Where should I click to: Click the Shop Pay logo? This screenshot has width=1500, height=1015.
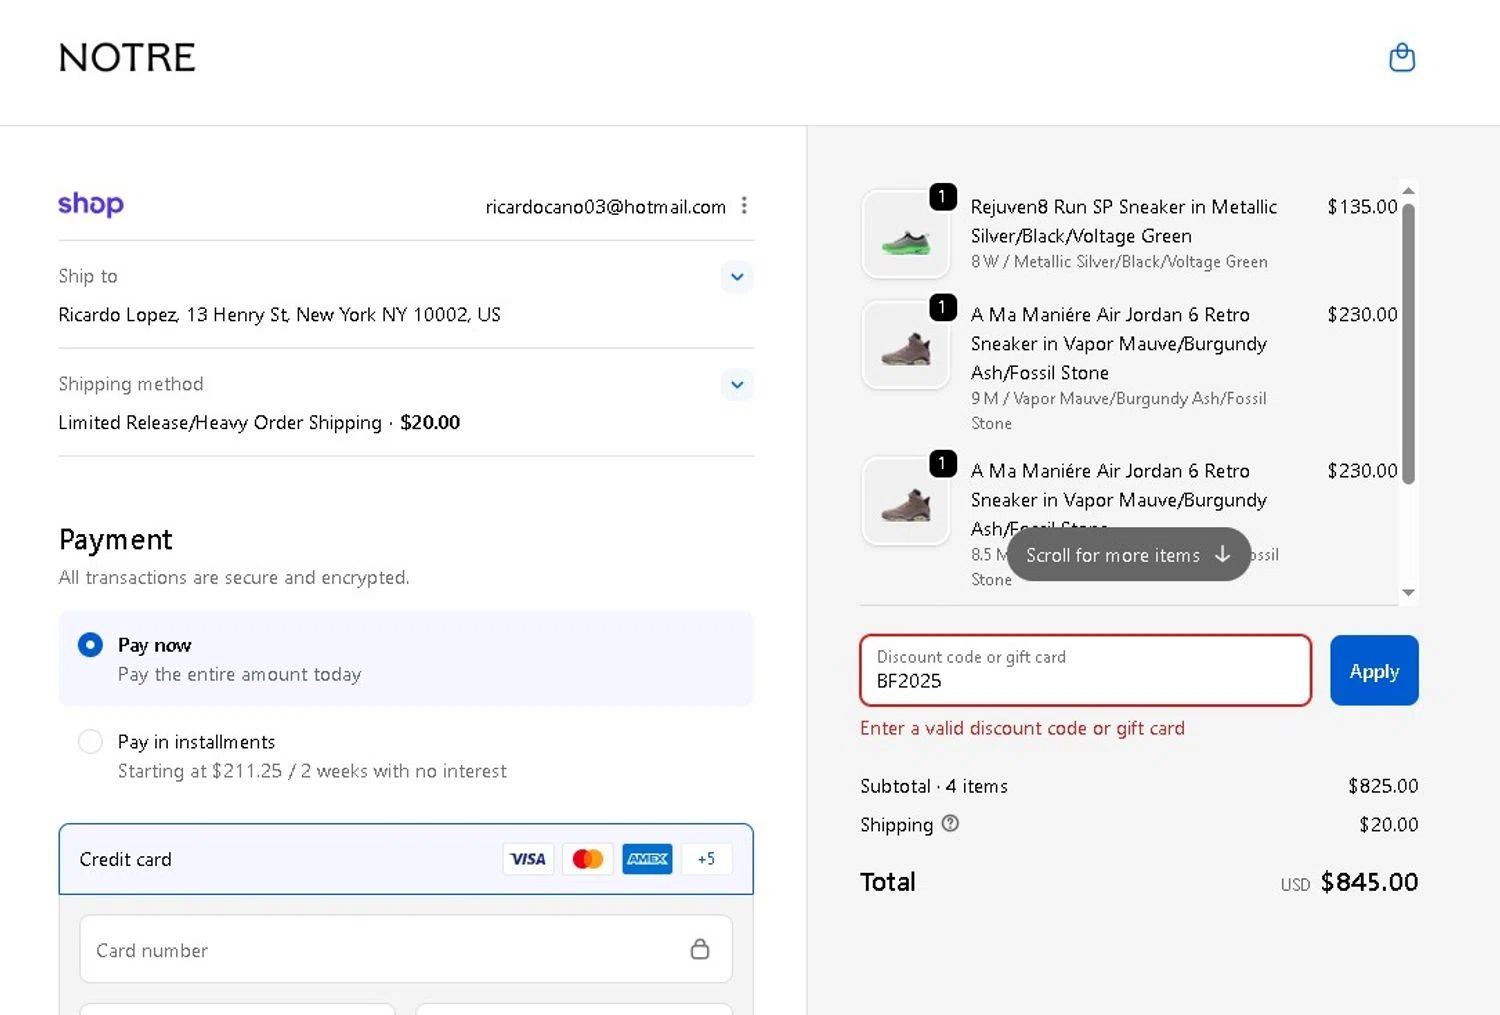(x=91, y=204)
